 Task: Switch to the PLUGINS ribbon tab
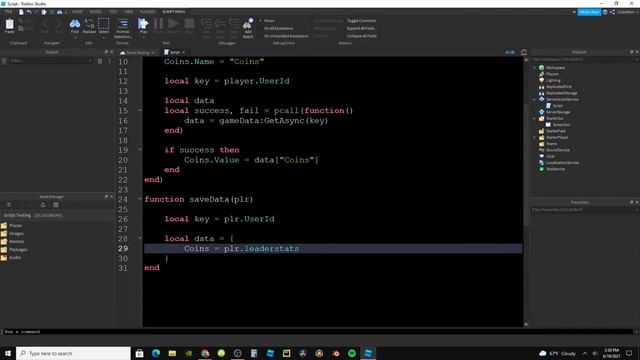coord(147,12)
